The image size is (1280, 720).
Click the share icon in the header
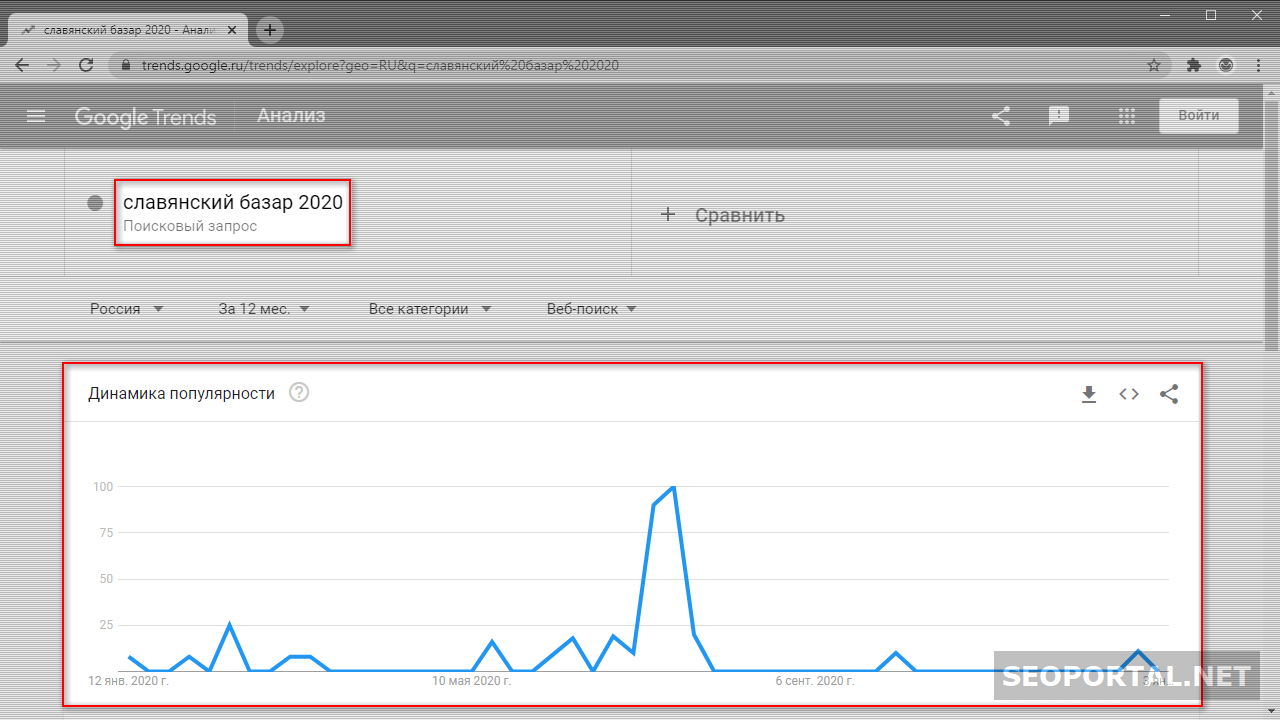(x=1001, y=116)
